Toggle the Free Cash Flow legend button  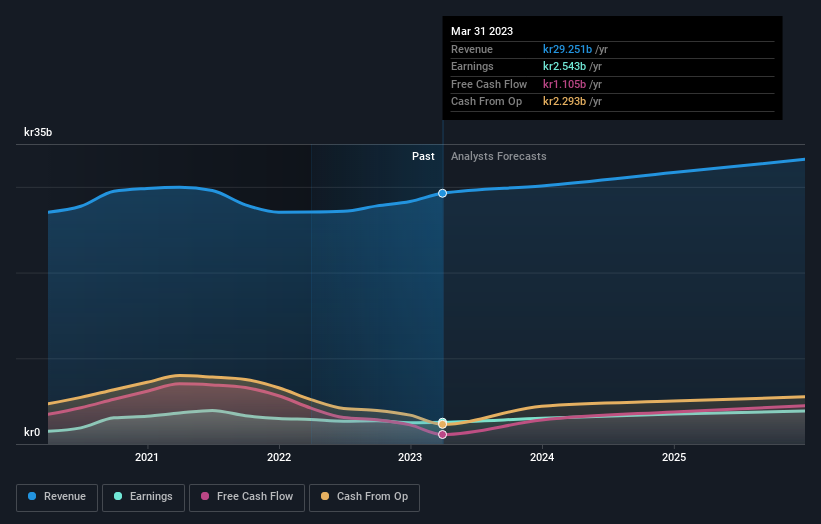coord(247,497)
